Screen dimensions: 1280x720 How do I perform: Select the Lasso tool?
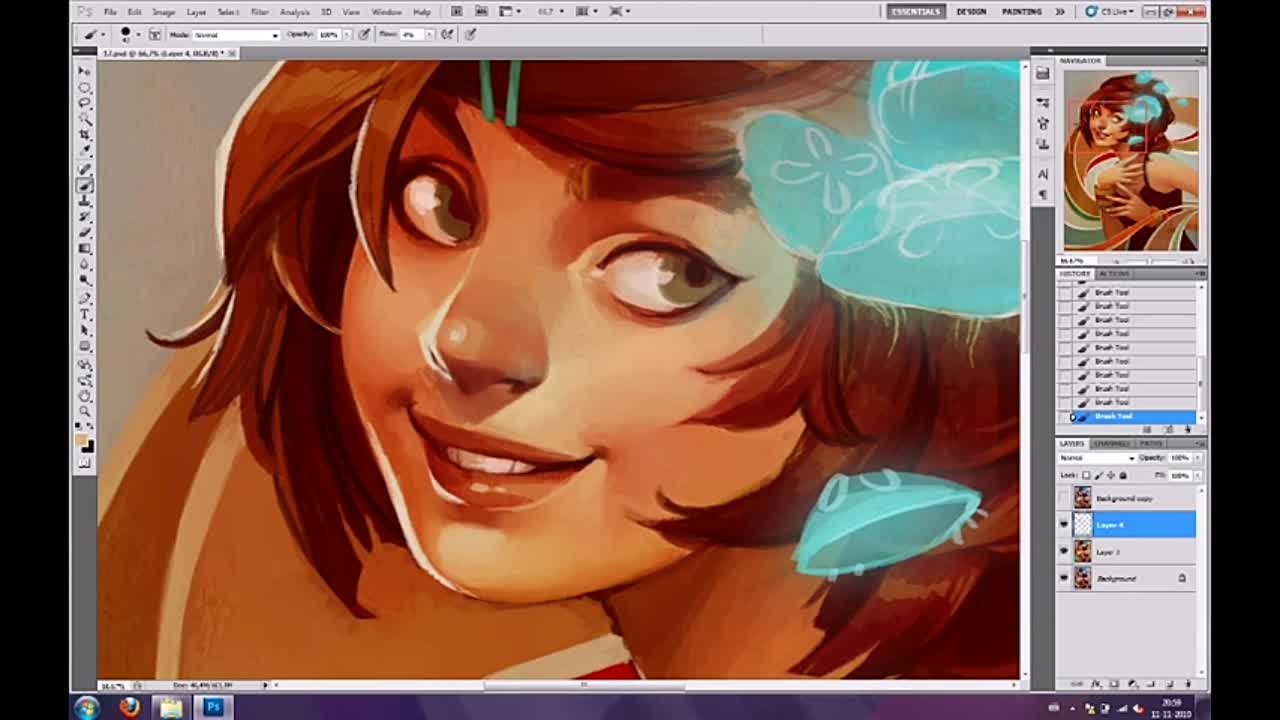(85, 103)
